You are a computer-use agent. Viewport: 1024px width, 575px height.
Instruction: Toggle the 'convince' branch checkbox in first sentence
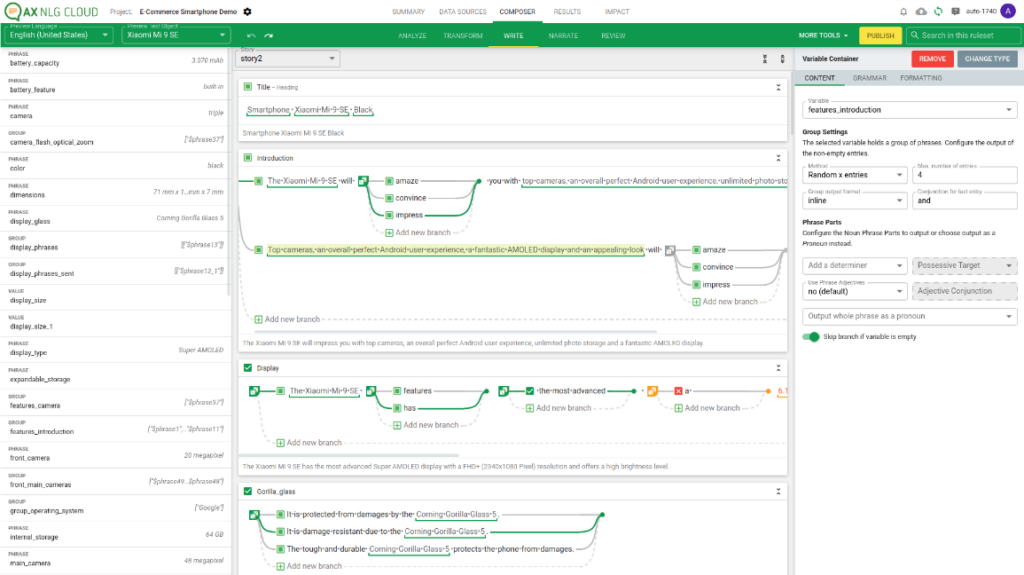point(389,198)
